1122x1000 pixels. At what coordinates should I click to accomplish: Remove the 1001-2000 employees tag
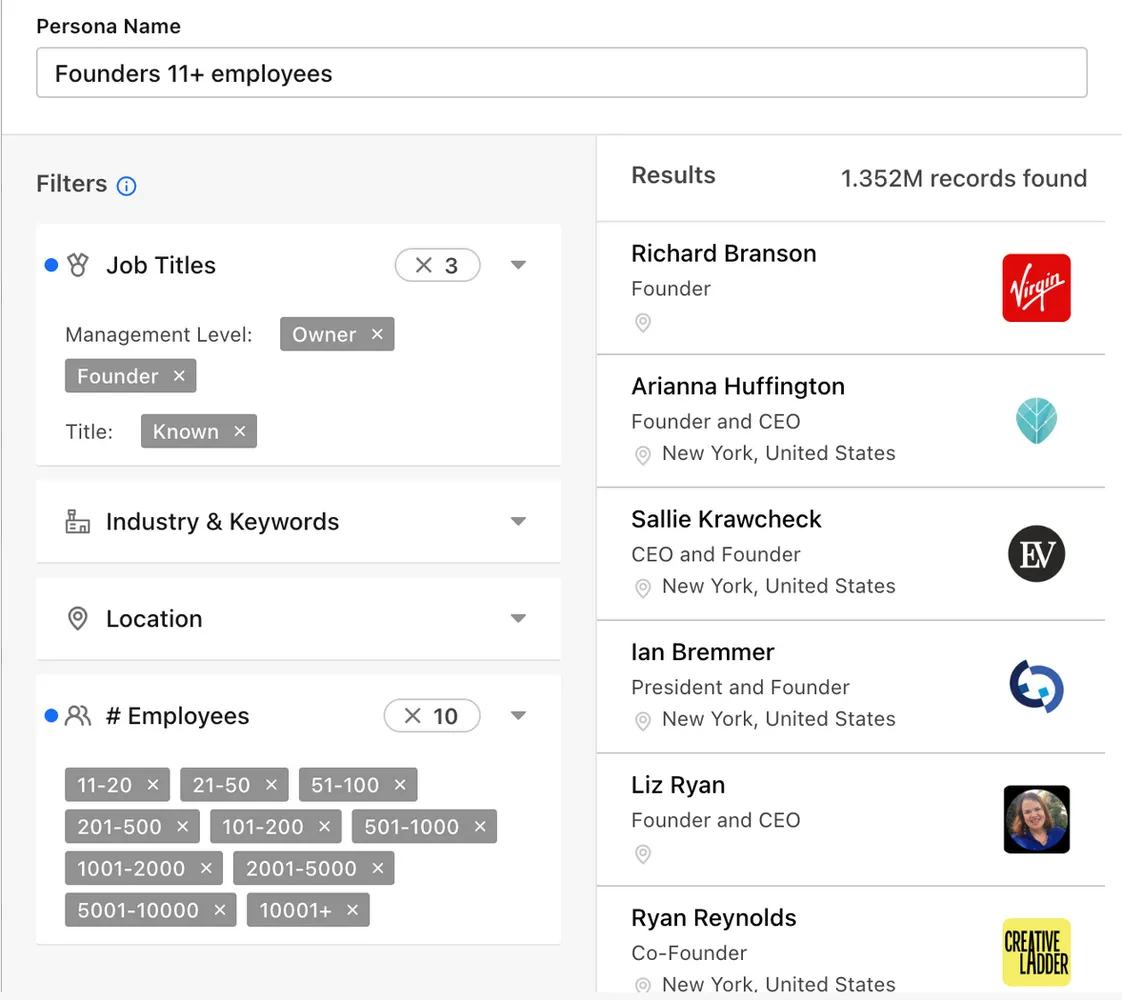click(206, 868)
